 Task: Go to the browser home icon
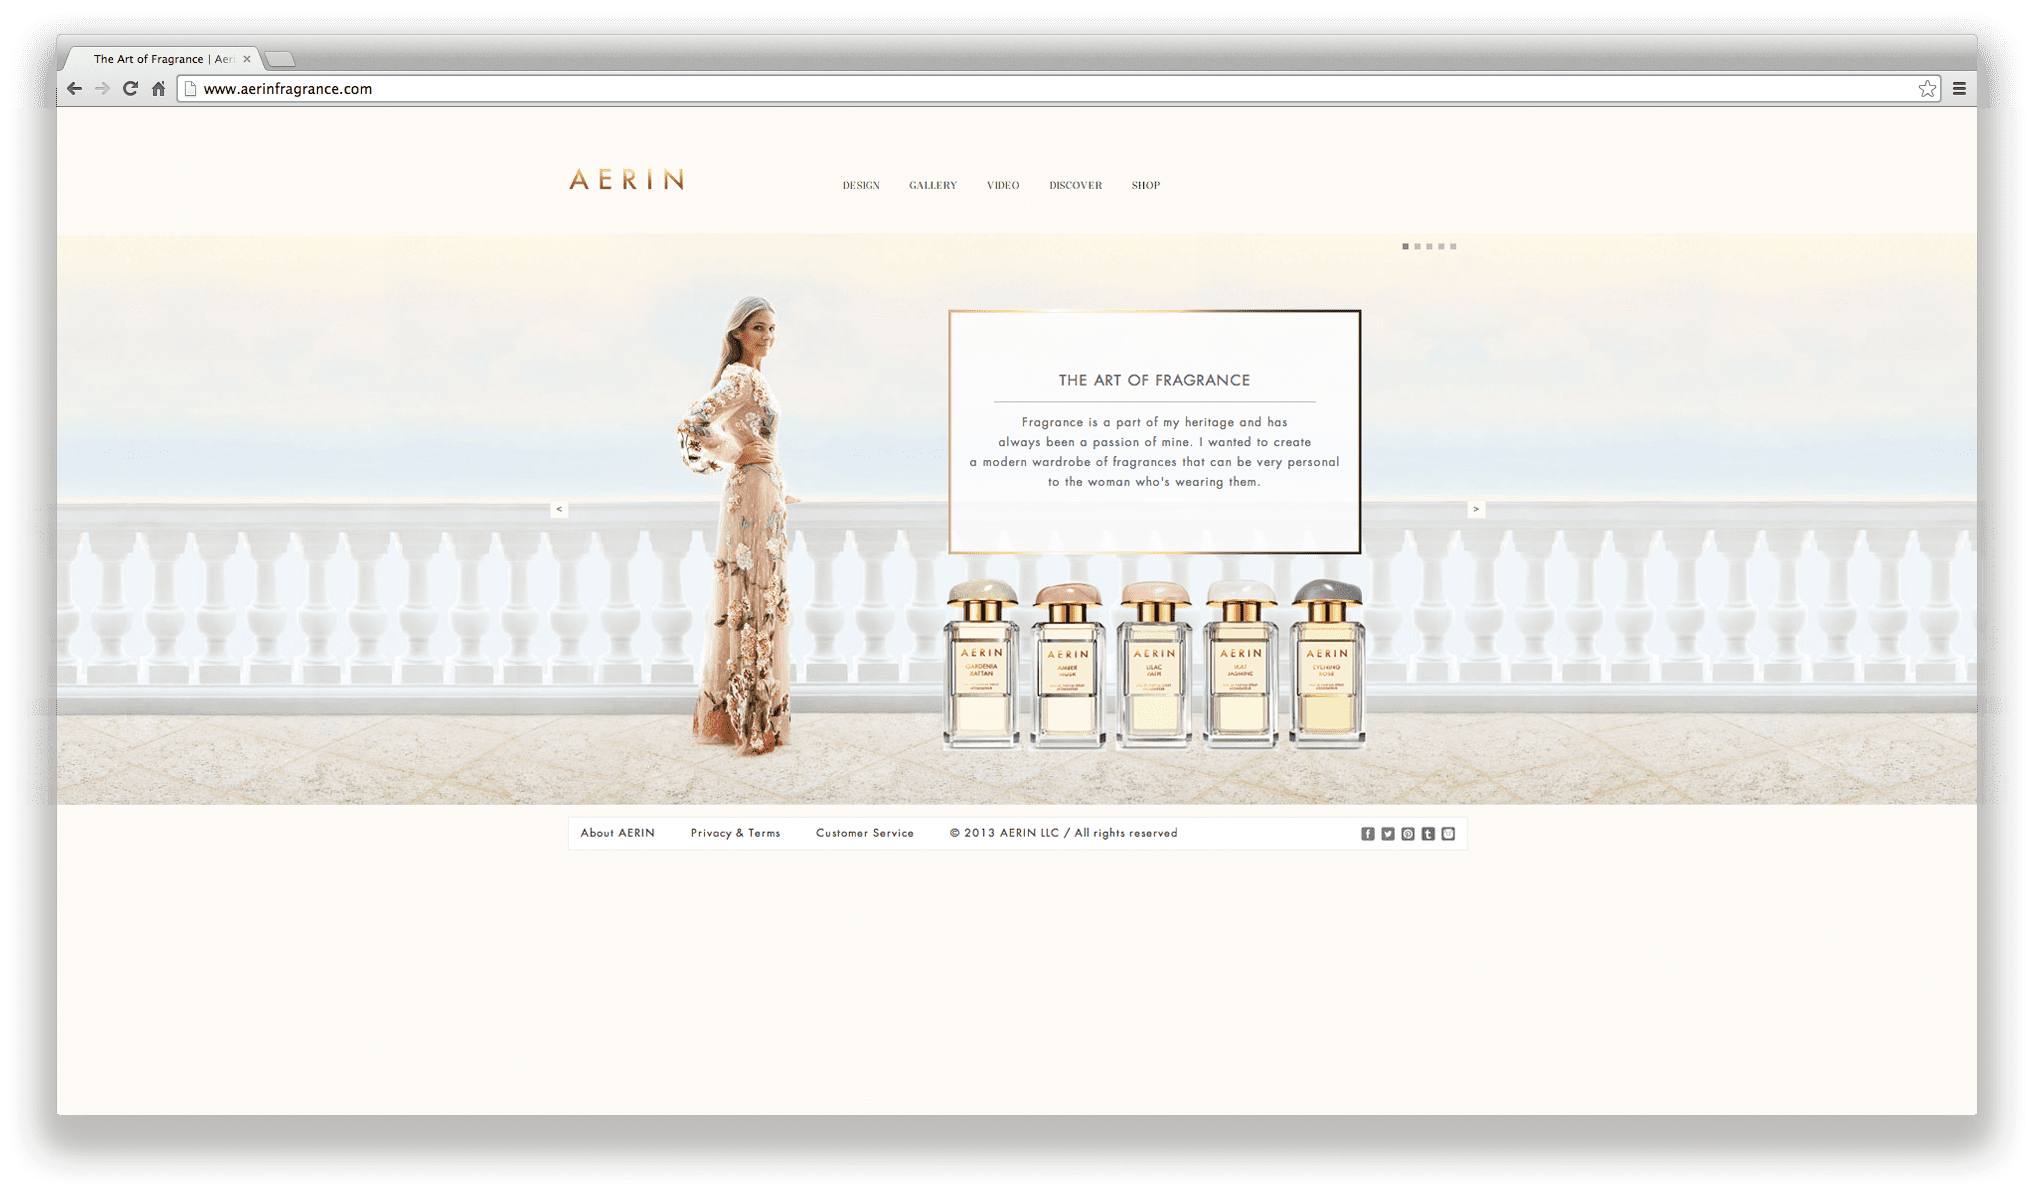click(158, 89)
